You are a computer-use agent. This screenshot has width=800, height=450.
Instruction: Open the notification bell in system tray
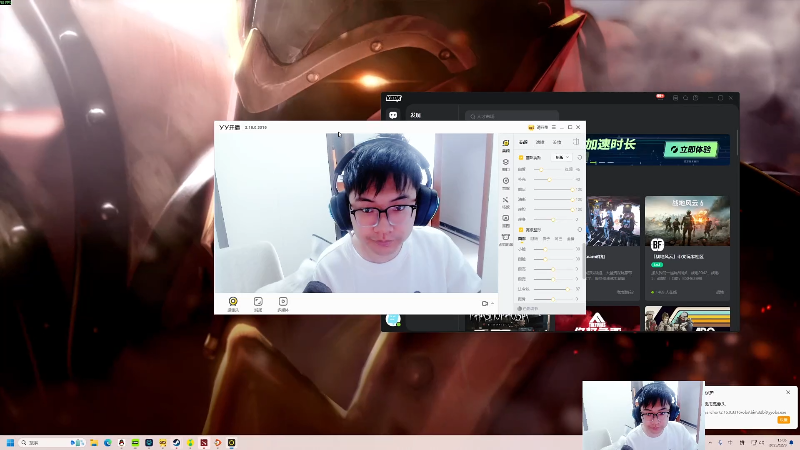792,443
